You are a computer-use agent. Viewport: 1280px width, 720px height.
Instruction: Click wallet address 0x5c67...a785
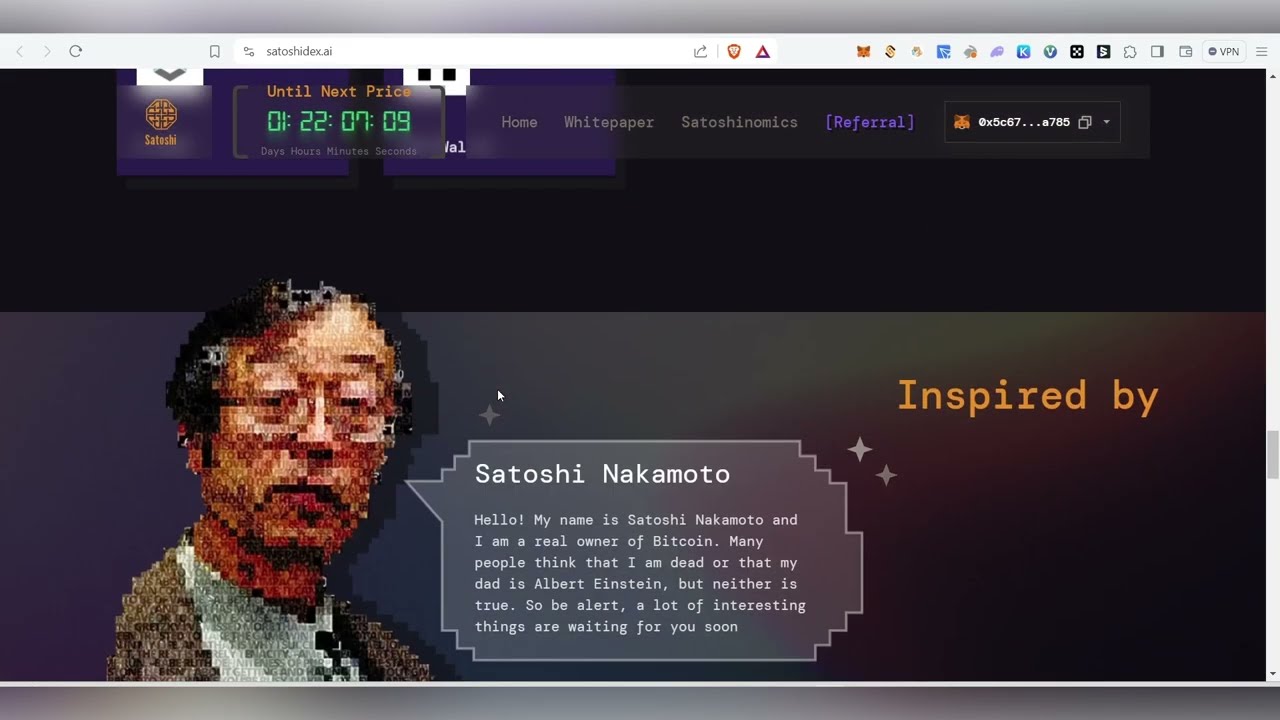(1024, 122)
